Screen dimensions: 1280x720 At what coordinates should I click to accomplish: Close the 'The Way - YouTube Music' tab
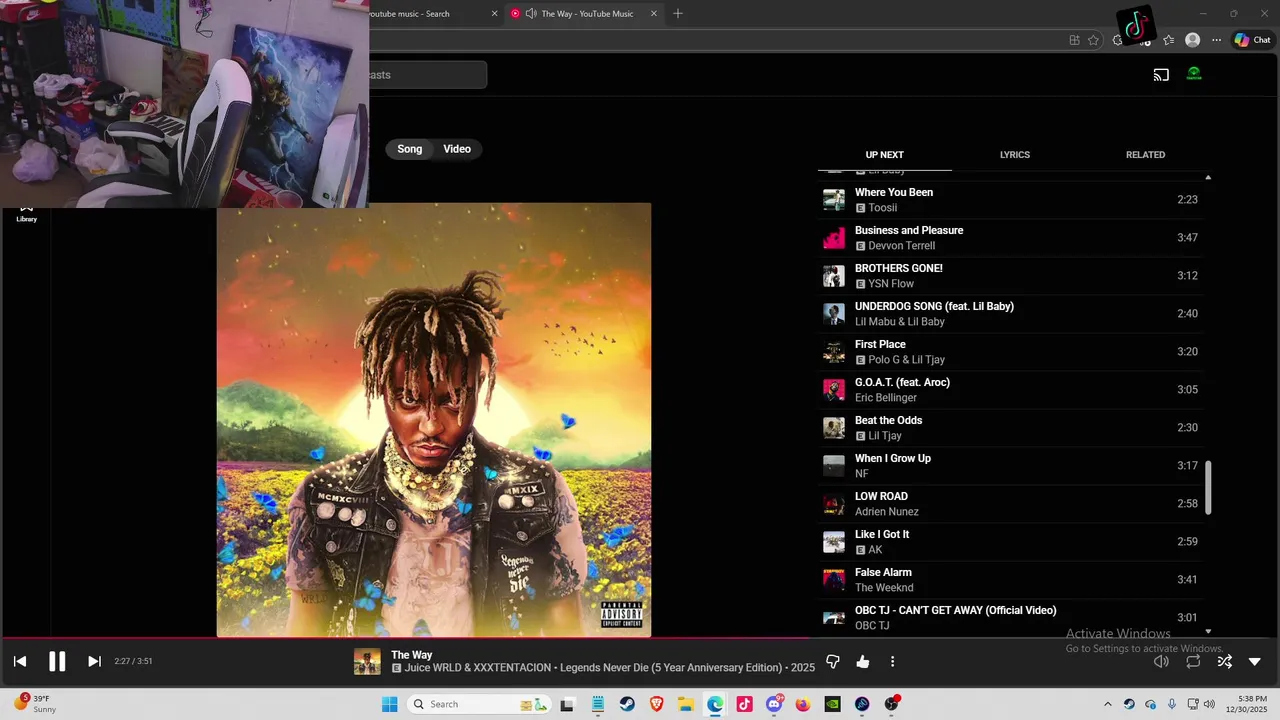point(654,14)
